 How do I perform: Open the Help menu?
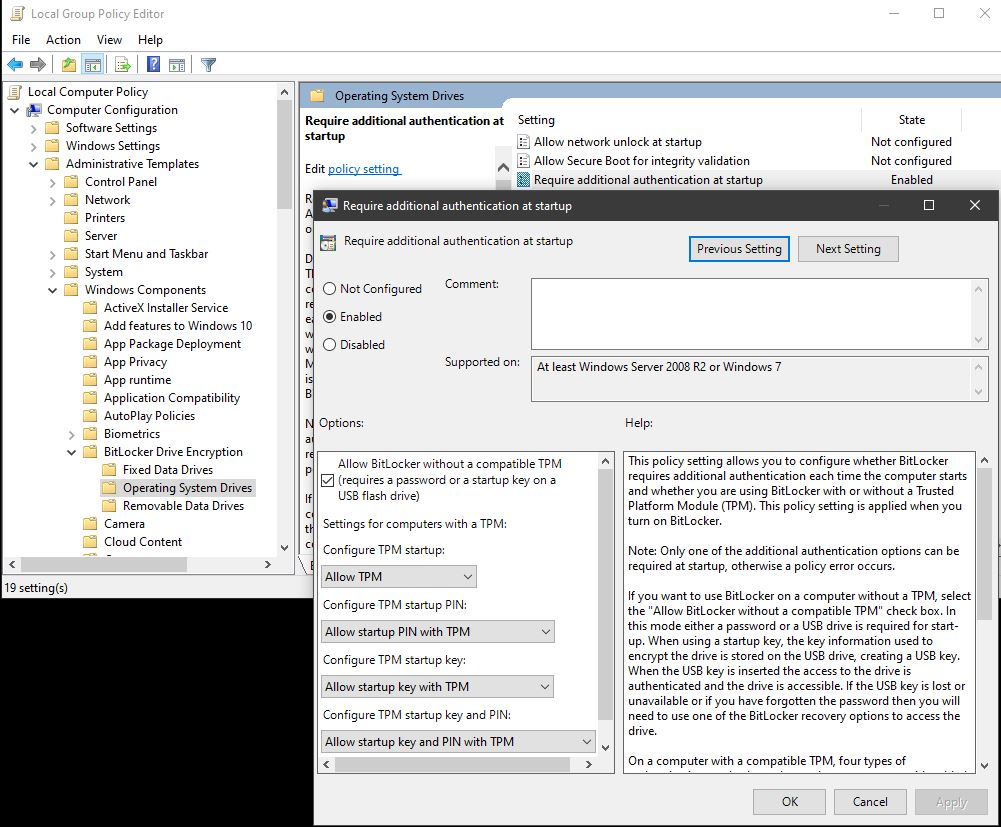(150, 40)
